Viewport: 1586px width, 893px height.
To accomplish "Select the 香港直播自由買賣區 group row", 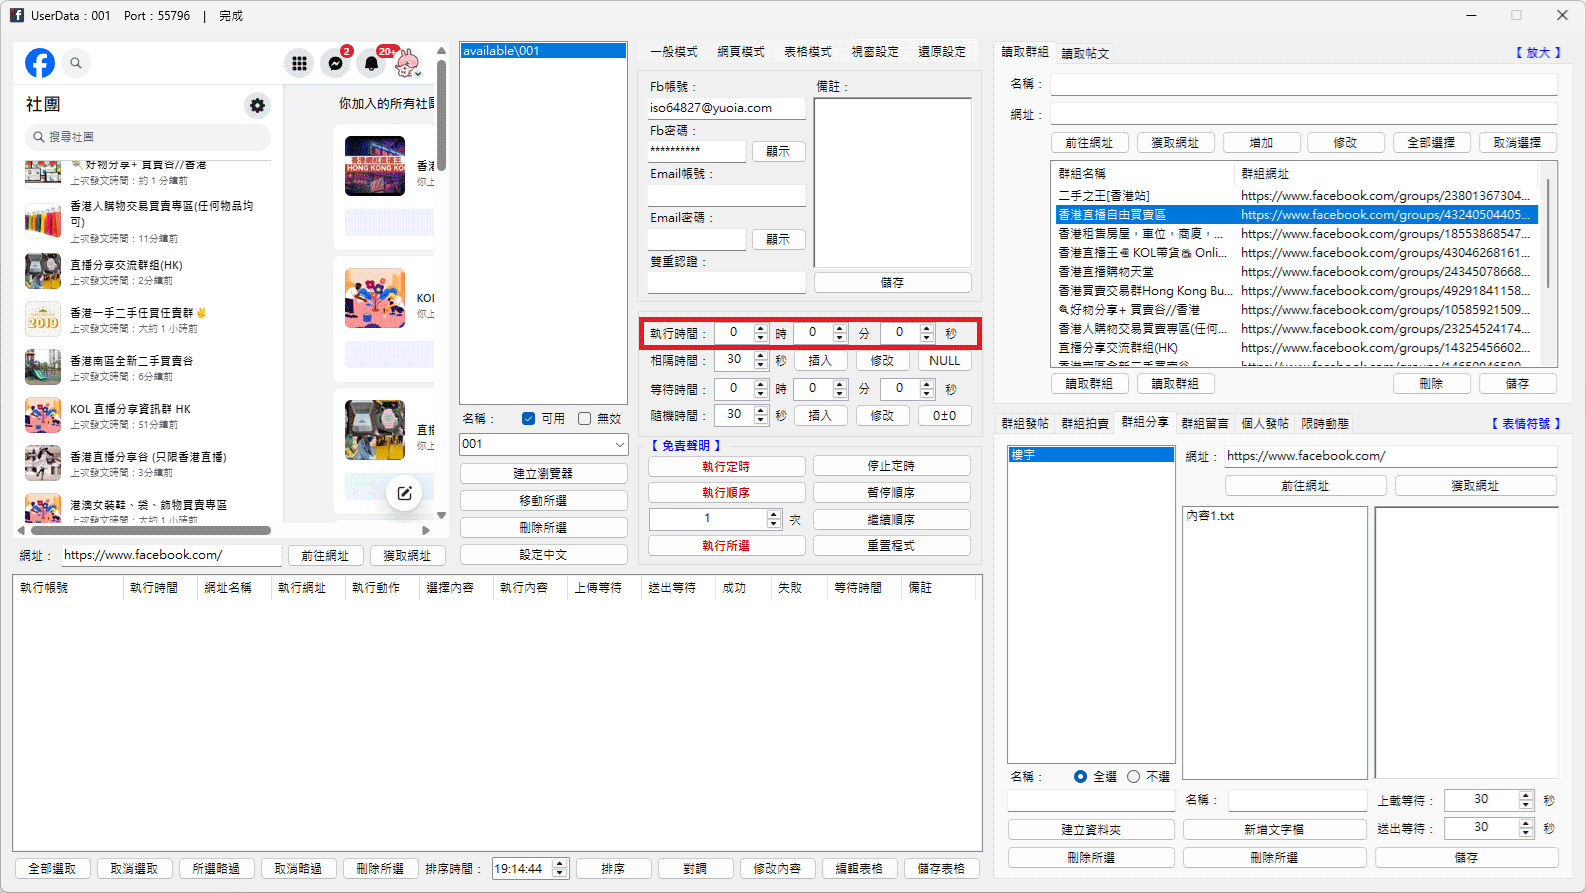I will pos(1296,215).
